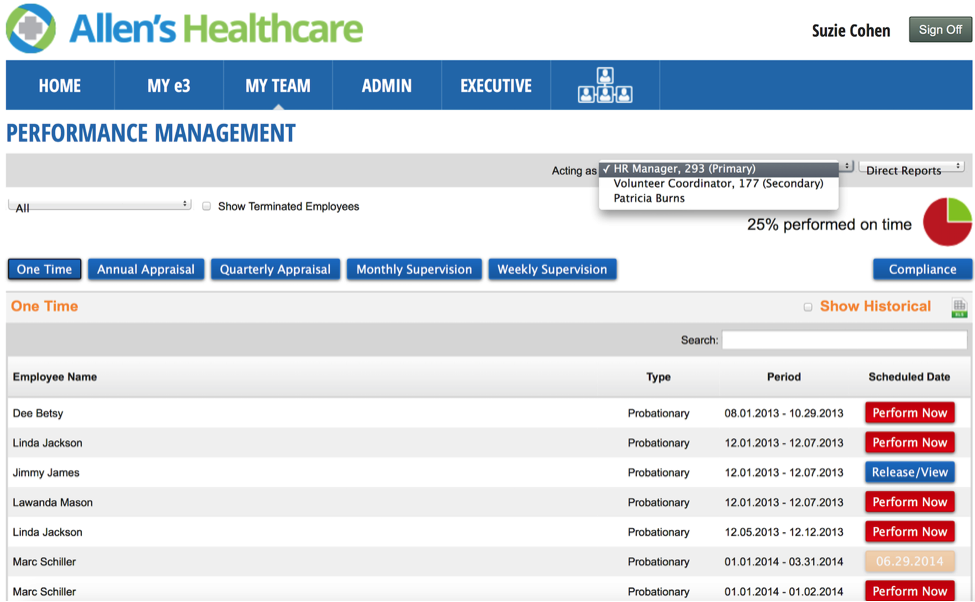Open the EXECUTIVE tab
The width and height of the screenshot is (975, 602).
coord(495,85)
